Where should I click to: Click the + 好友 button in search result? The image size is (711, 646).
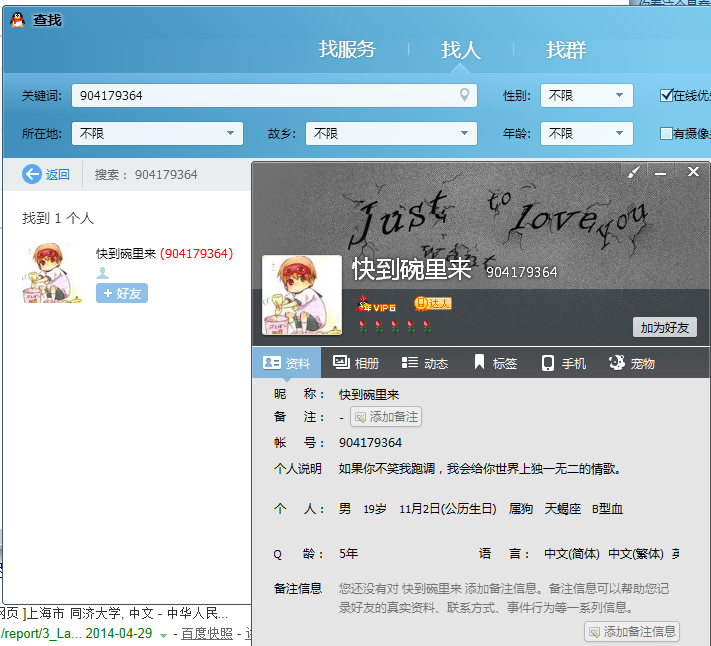pos(122,293)
